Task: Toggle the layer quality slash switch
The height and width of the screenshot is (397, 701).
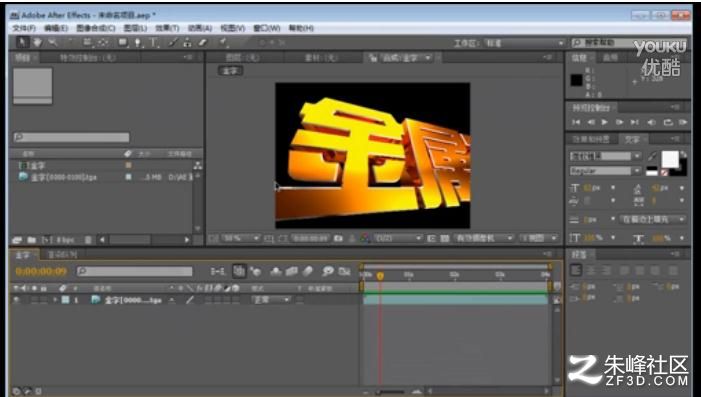Action: click(190, 300)
